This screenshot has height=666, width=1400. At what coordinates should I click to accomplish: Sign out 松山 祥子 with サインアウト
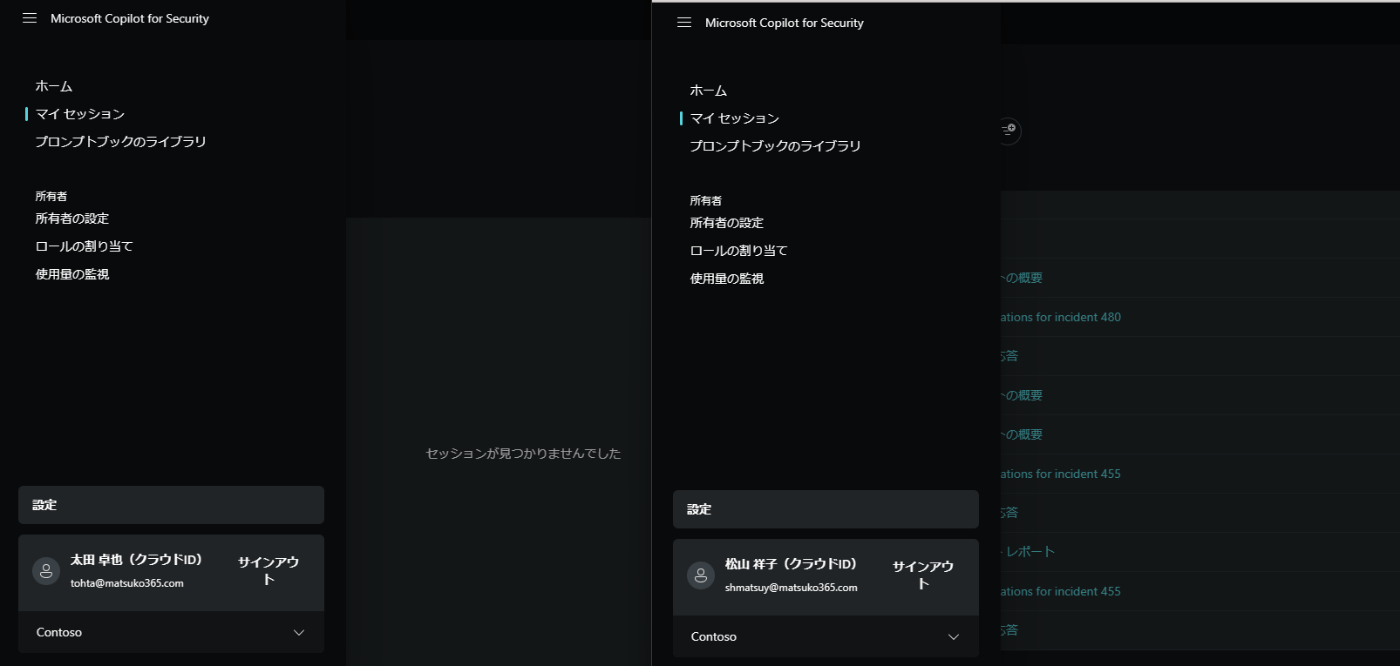pyautogui.click(x=922, y=574)
